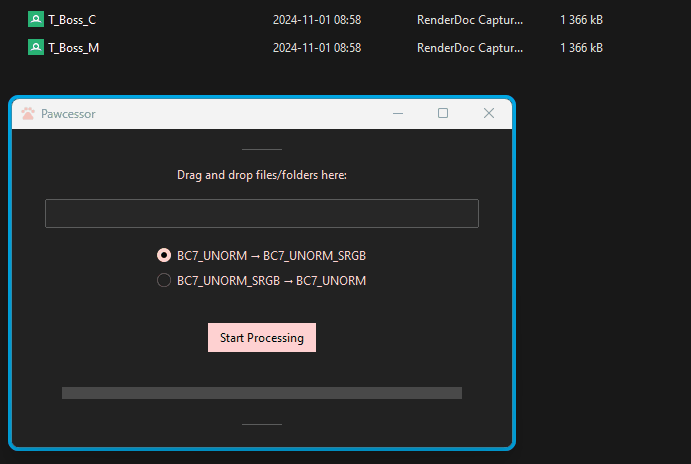The height and width of the screenshot is (464, 691).
Task: Select BC7_UNORM → BC7_UNORM_SRGB conversion option
Action: 164,255
